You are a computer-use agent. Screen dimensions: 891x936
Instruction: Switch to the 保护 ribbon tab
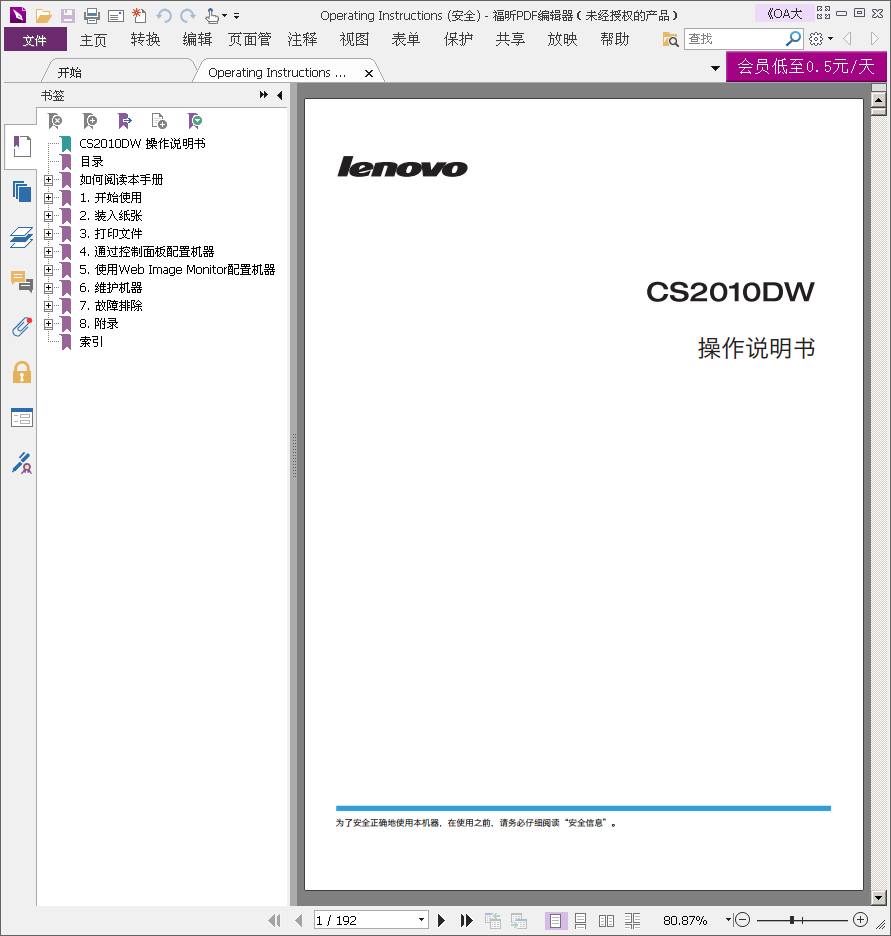point(458,39)
